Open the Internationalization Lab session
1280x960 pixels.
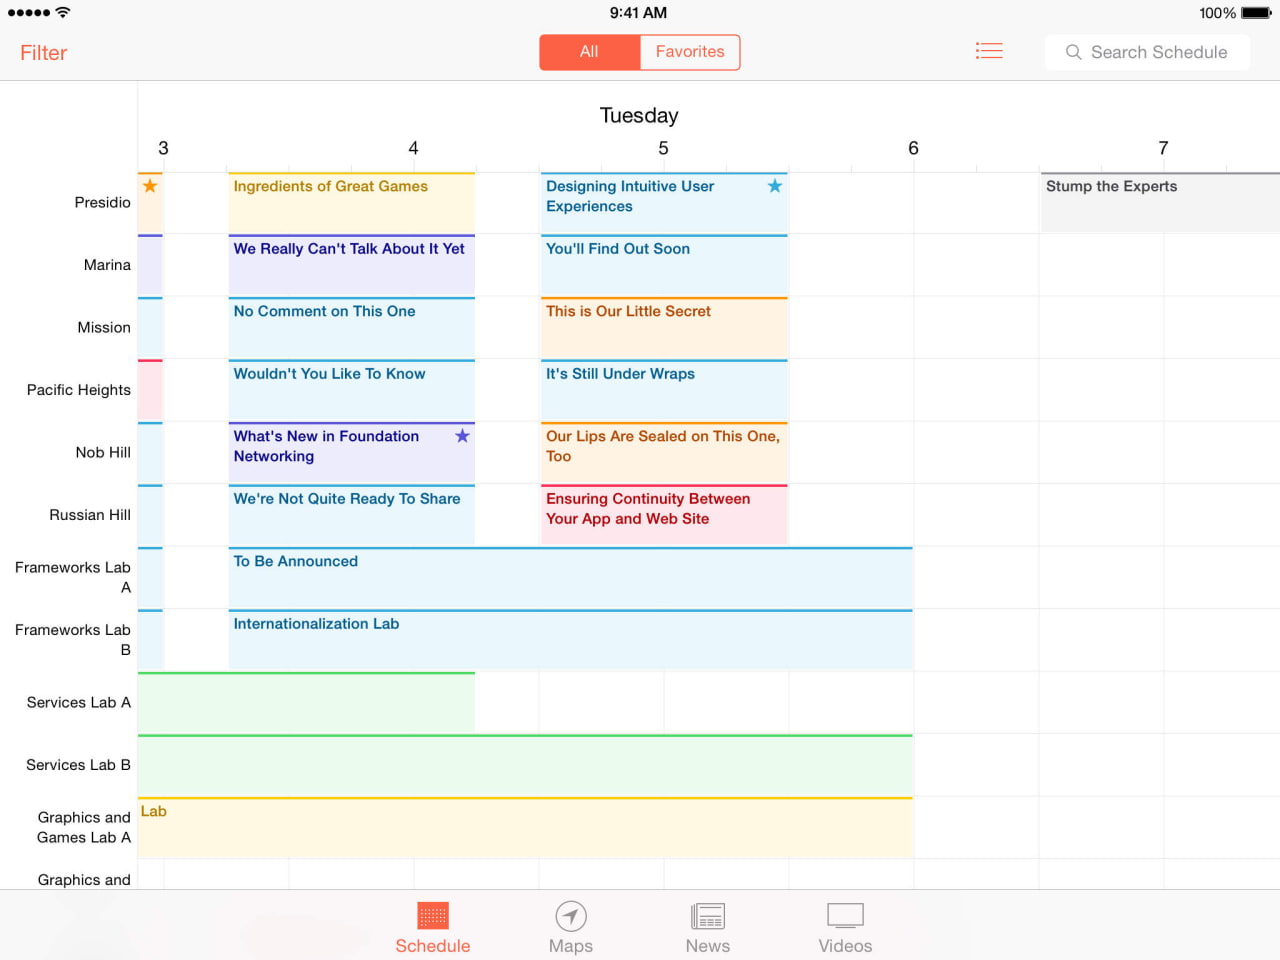[x=570, y=639]
